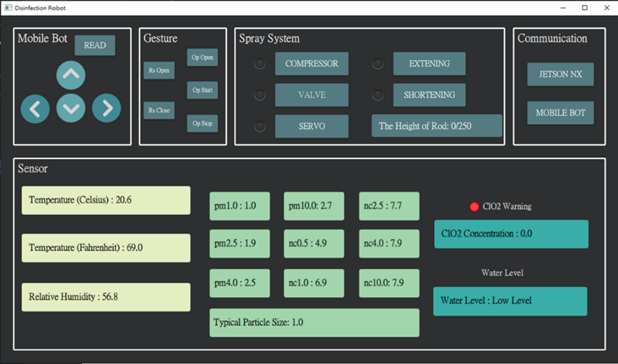Steer the bot using the left arrow
Viewport: 618px width, 364px height.
pos(35,109)
